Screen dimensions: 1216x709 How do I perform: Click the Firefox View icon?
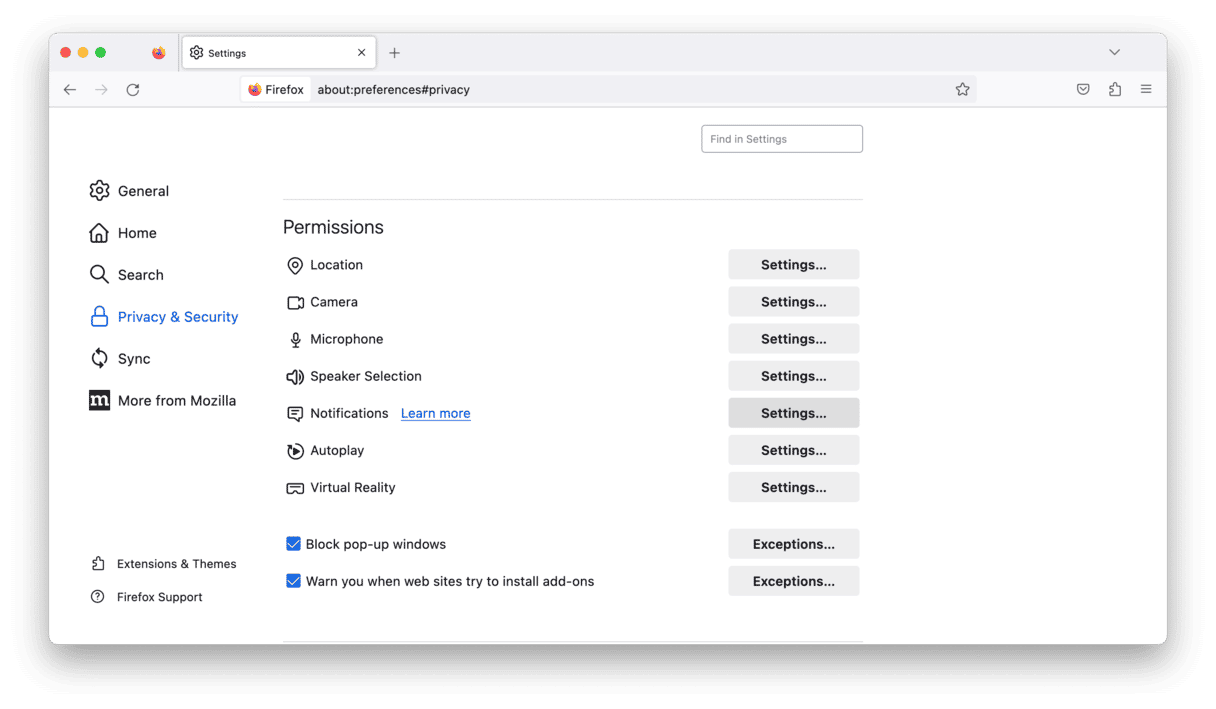click(x=159, y=53)
